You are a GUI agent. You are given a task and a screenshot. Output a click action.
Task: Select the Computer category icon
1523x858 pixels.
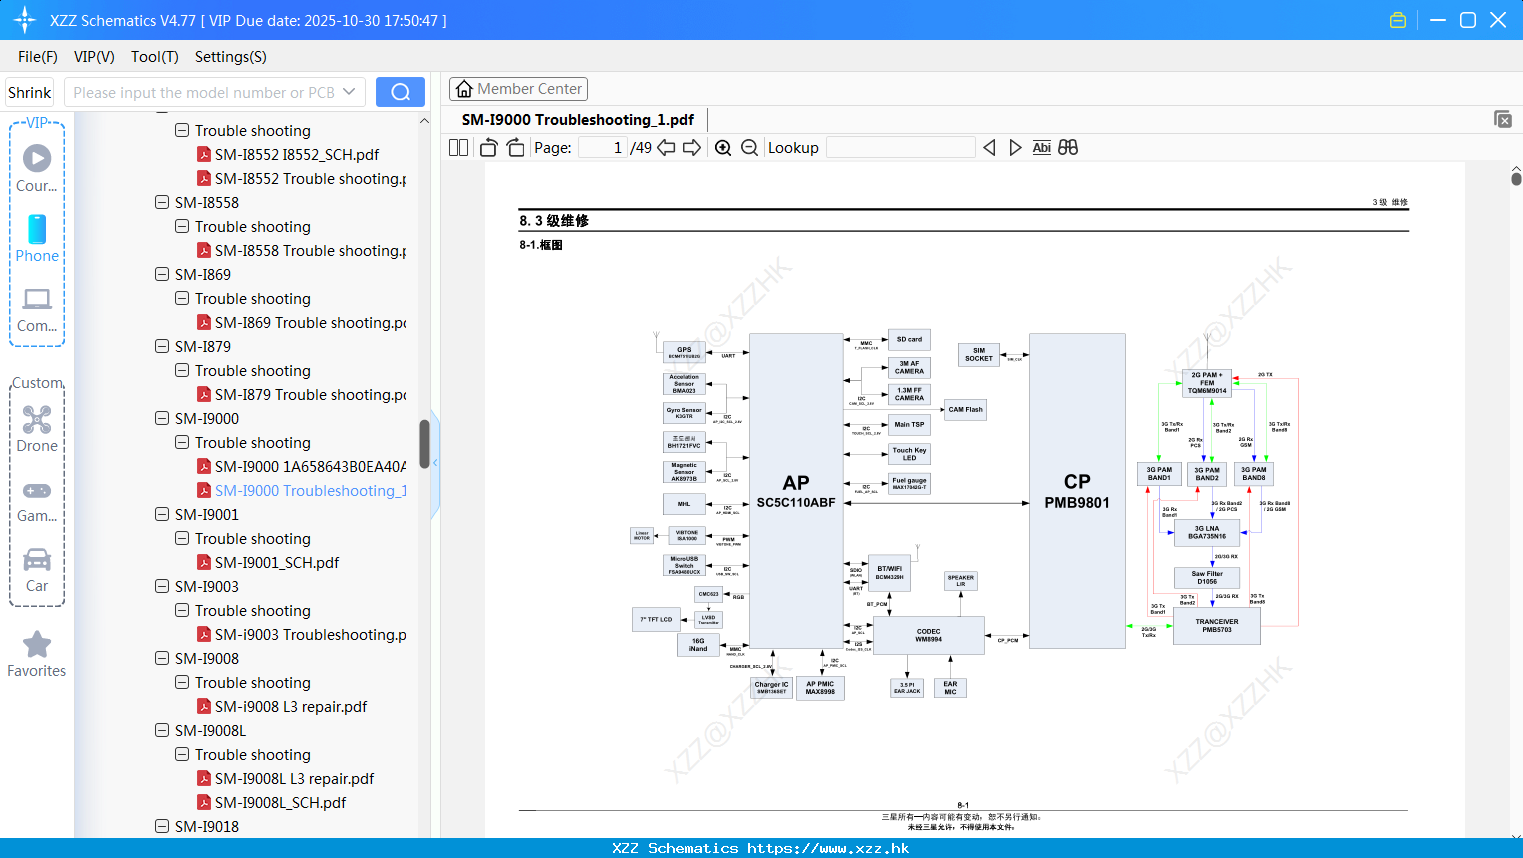(37, 299)
